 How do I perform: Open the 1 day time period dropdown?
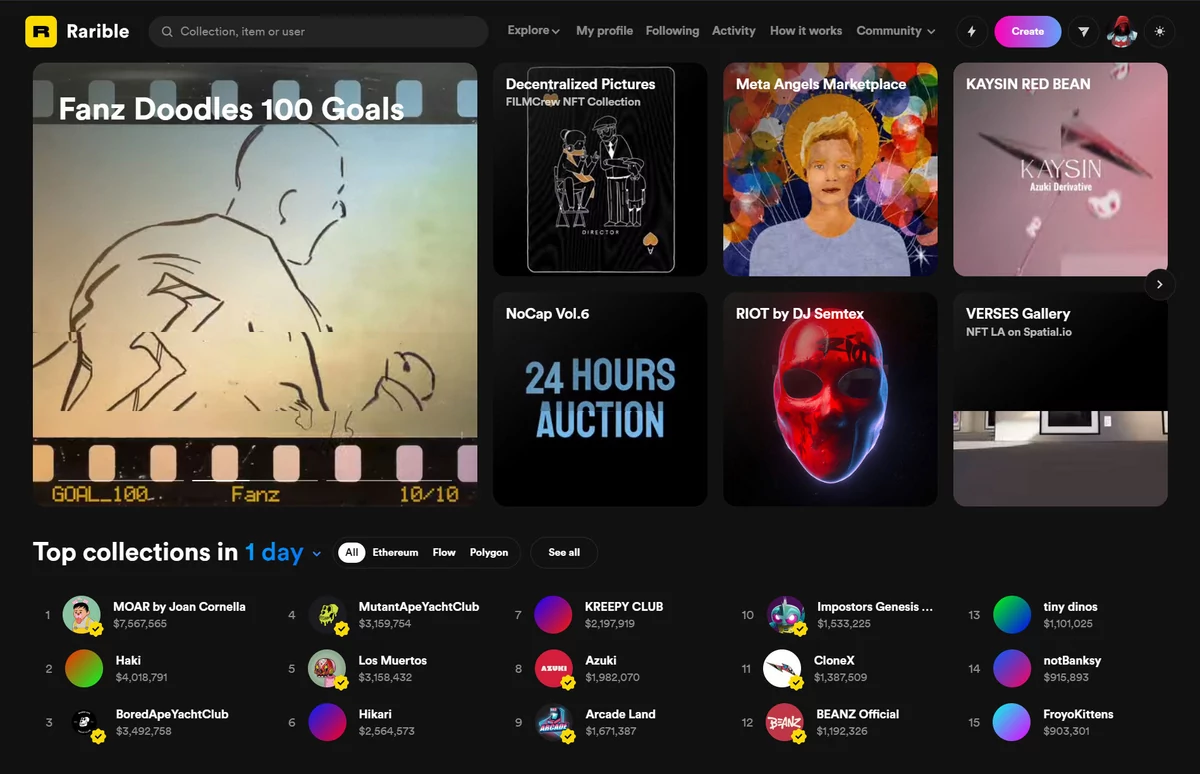point(283,552)
